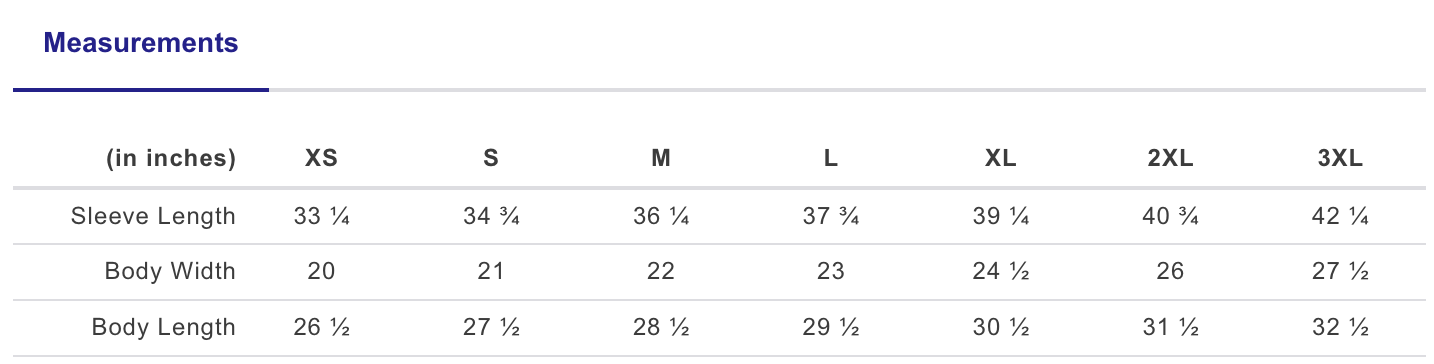Select the 3XL size column header

1341,159
